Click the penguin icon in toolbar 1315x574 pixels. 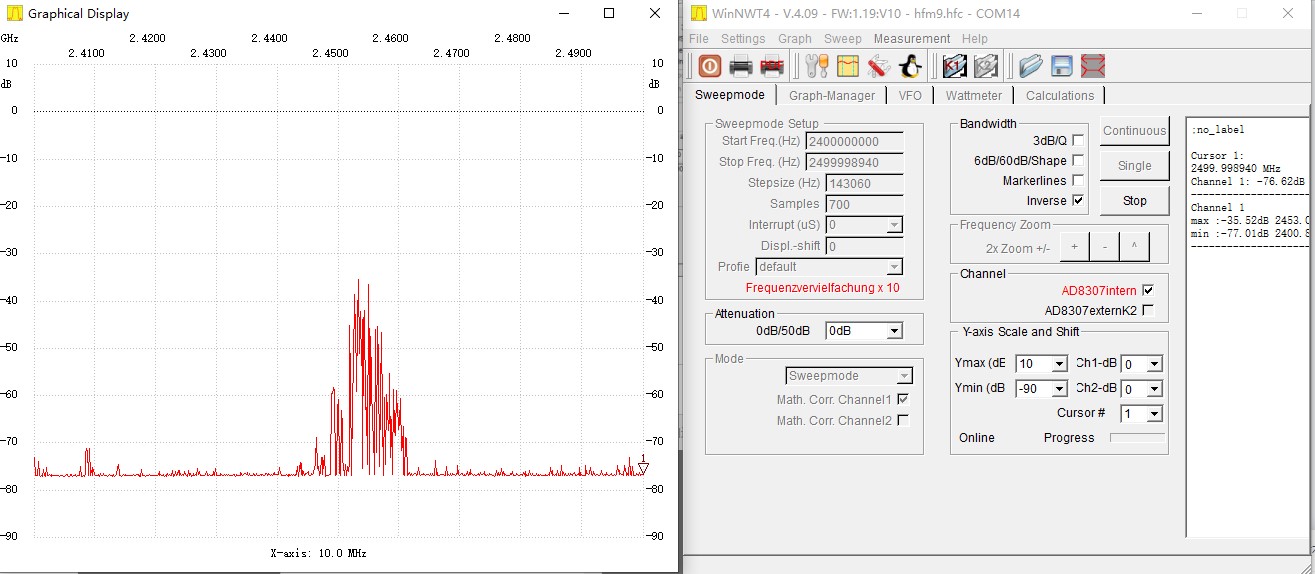coord(910,67)
